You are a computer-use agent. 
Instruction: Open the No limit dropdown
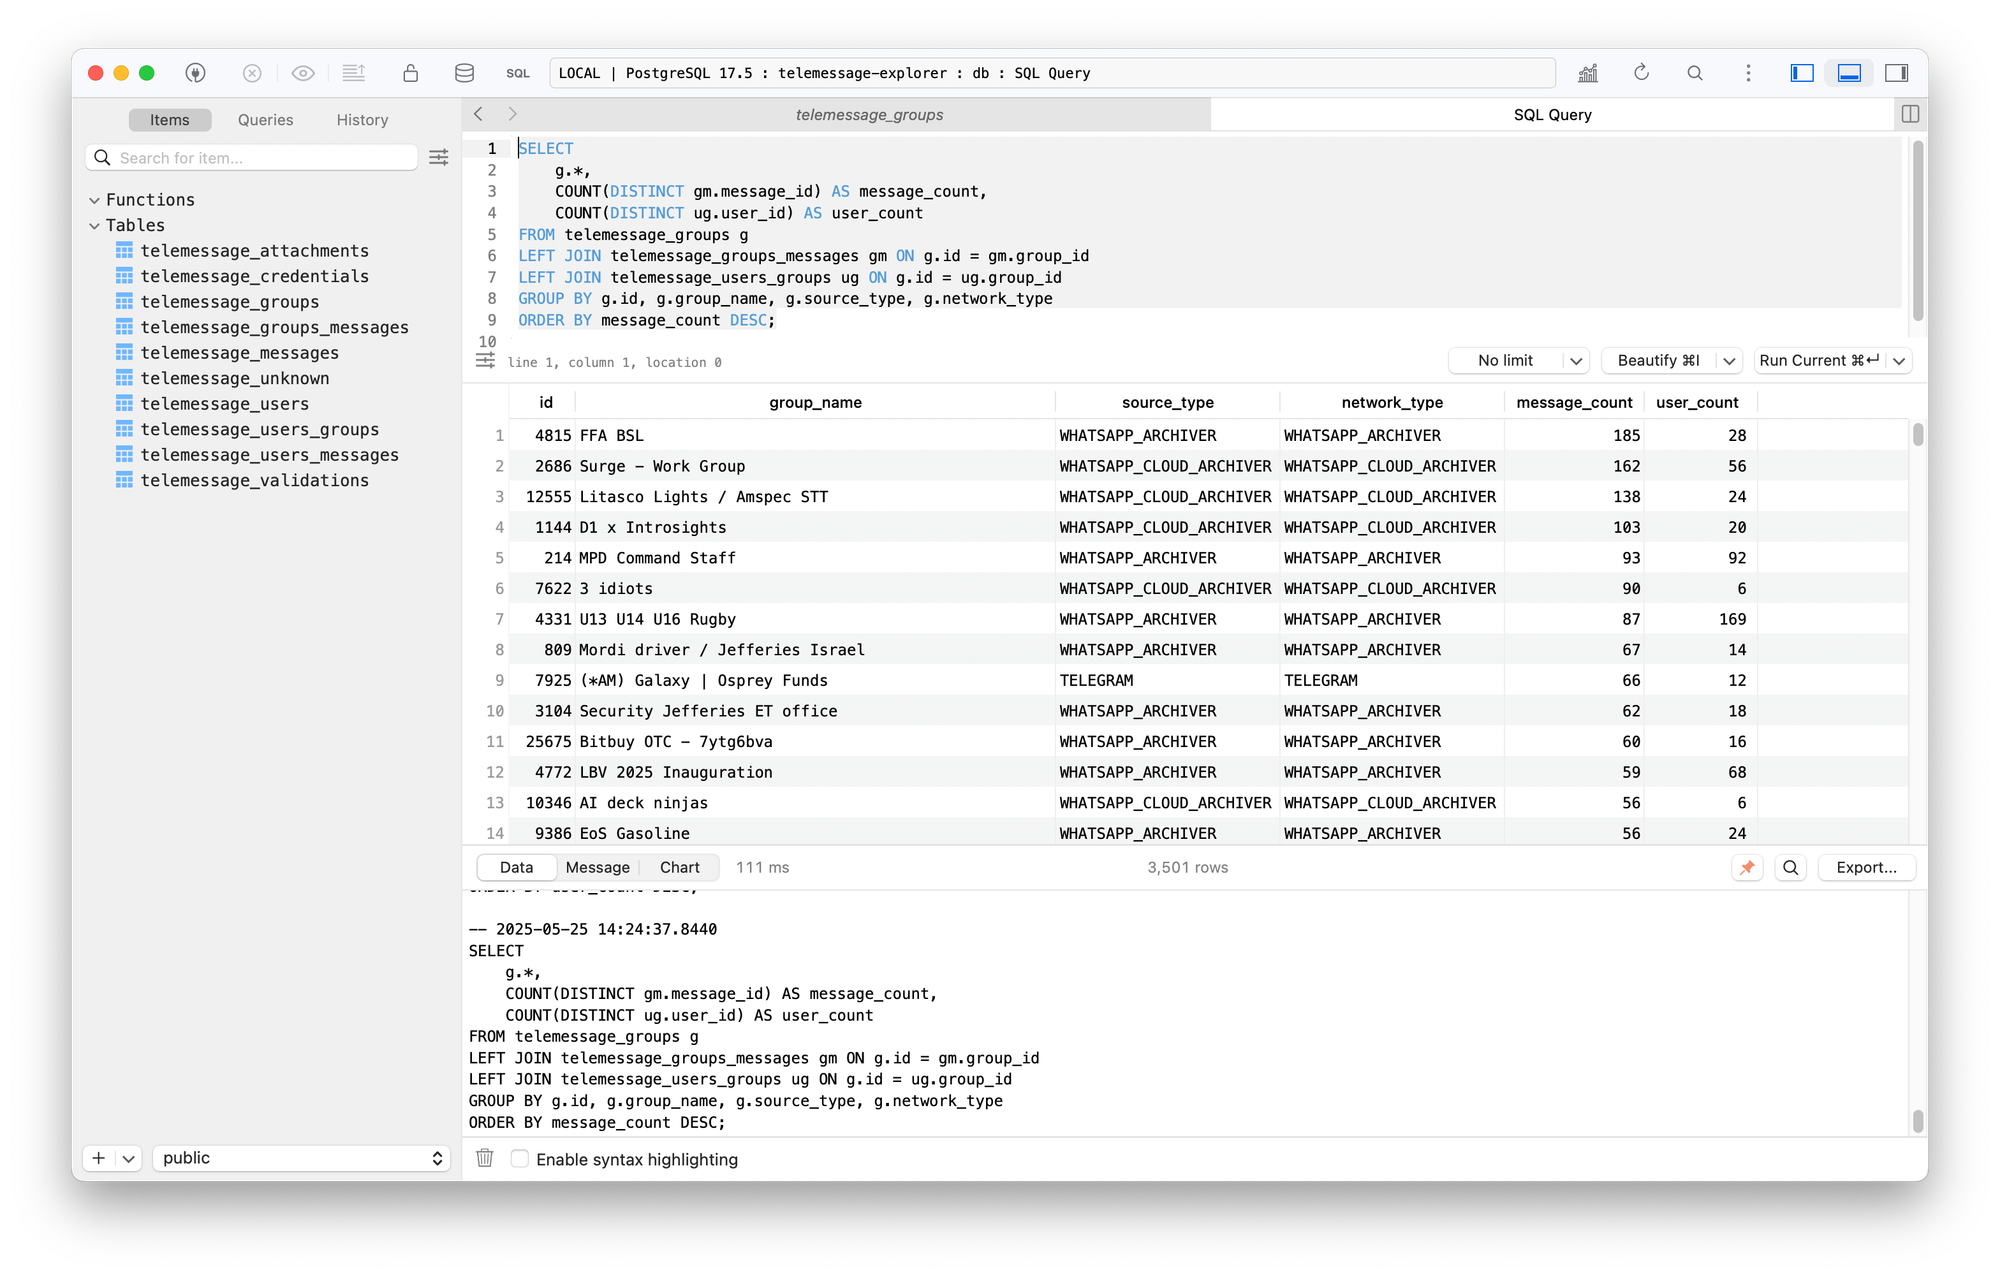click(1518, 360)
